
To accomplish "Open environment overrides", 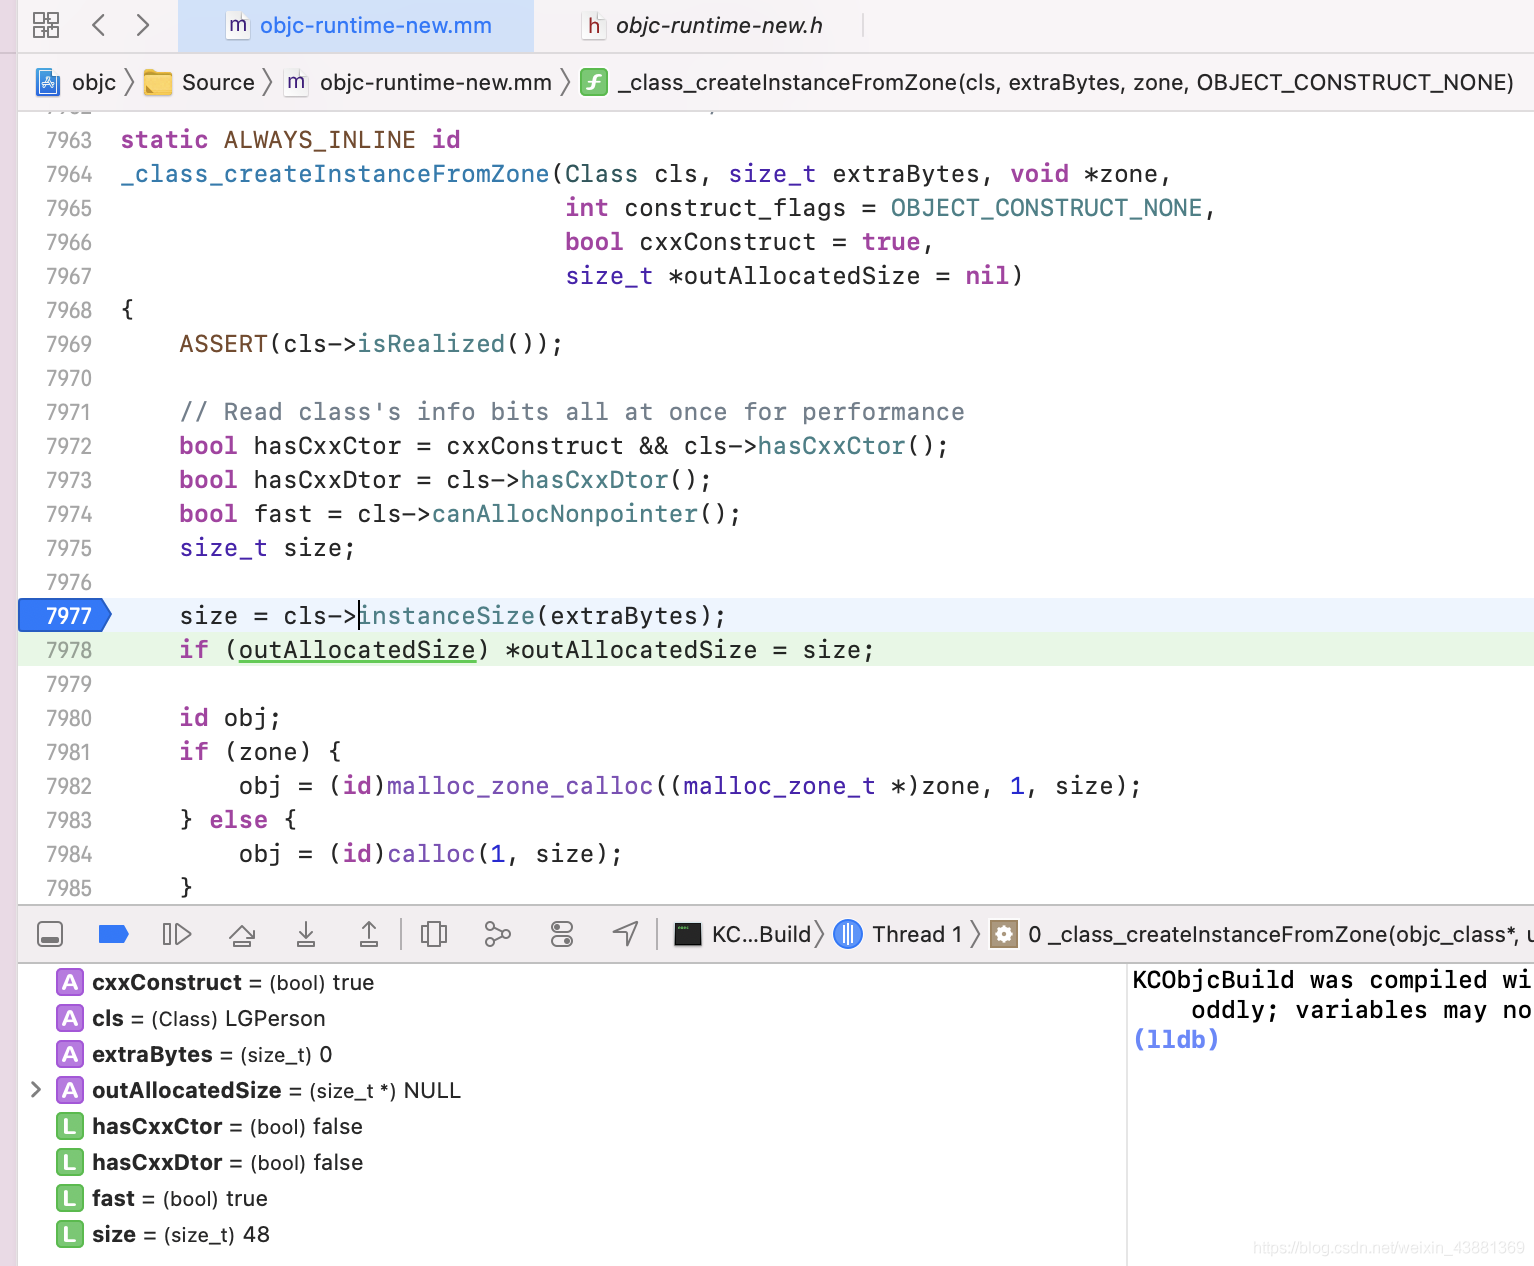I will (562, 934).
